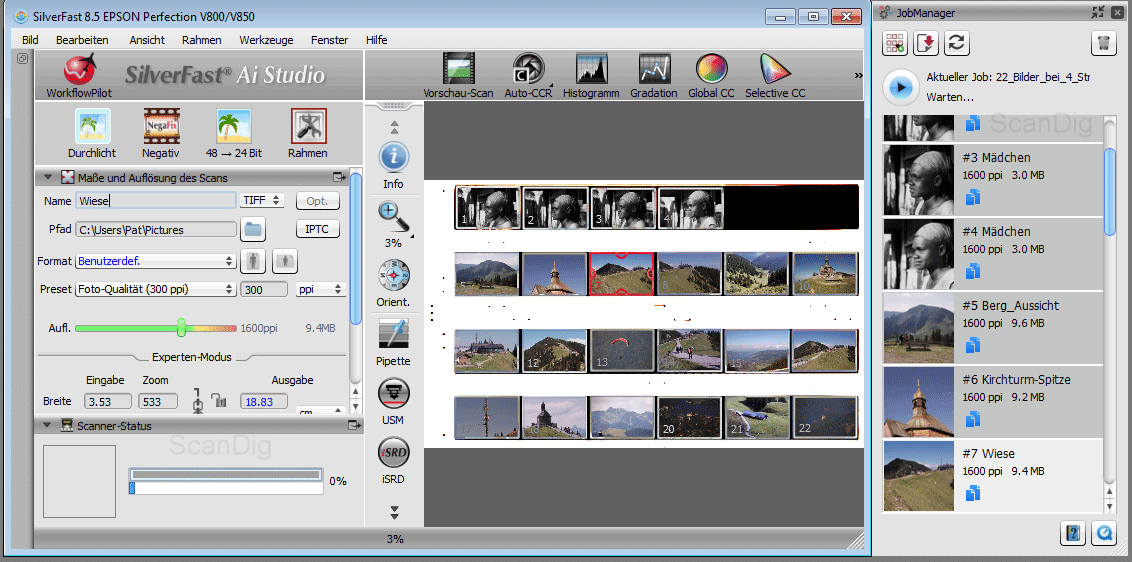Open the Histogramm tool
1132x562 pixels.
click(x=592, y=70)
